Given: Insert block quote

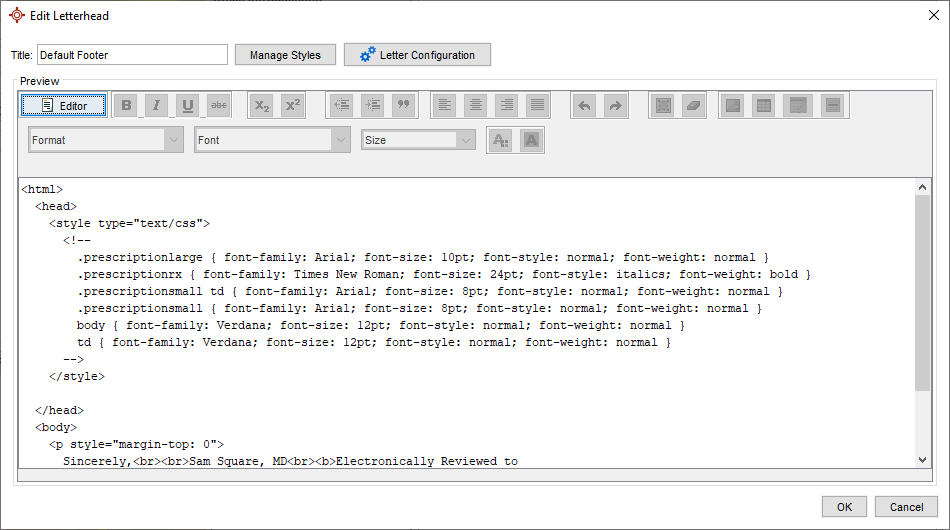Looking at the screenshot, I should (404, 105).
